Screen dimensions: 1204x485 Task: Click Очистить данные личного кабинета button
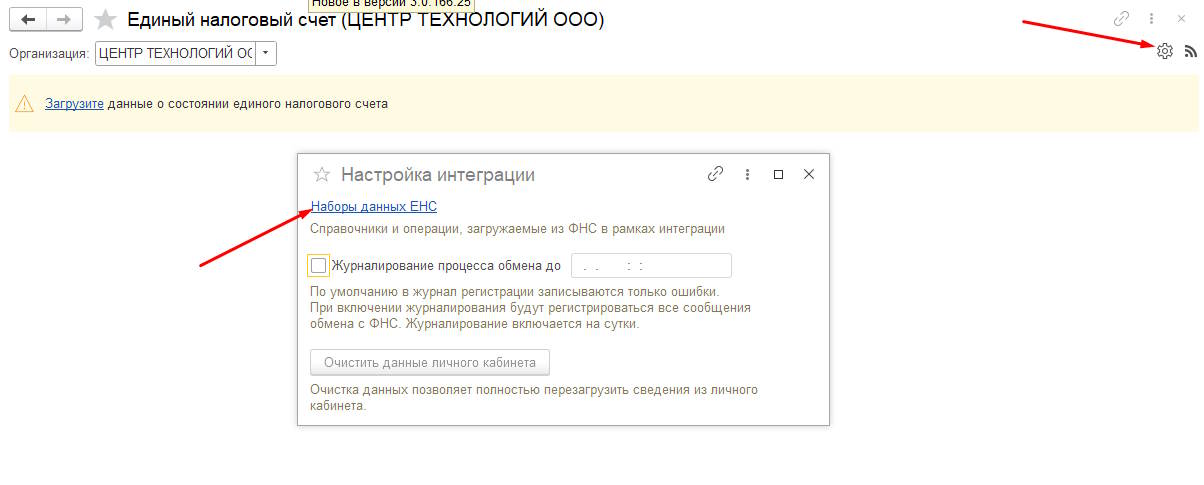(430, 362)
